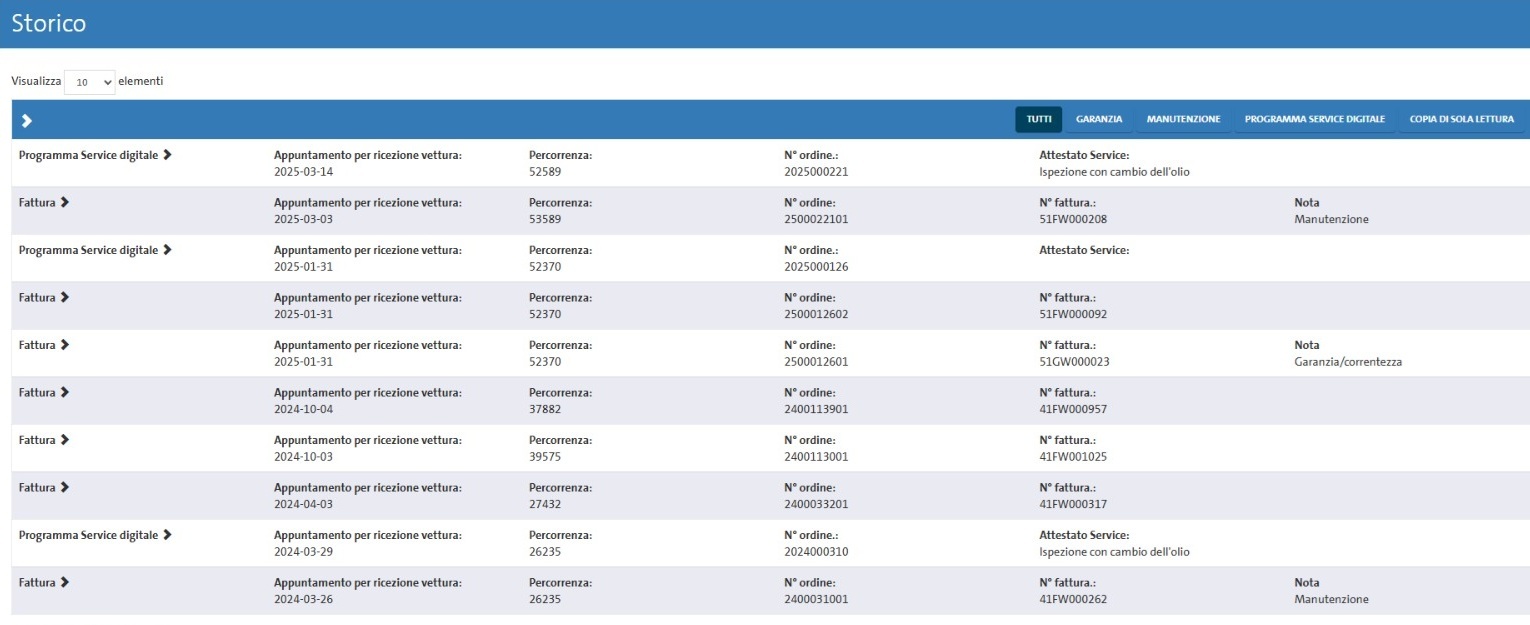Click appointment date 2025-03-14
This screenshot has height=625, width=1530.
pyautogui.click(x=303, y=172)
